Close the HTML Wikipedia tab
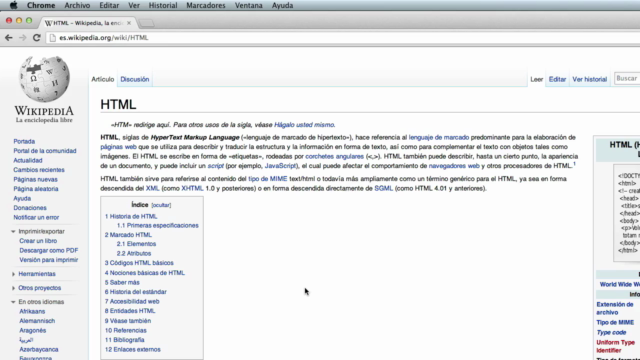This screenshot has width=640, height=360. (x=129, y=23)
